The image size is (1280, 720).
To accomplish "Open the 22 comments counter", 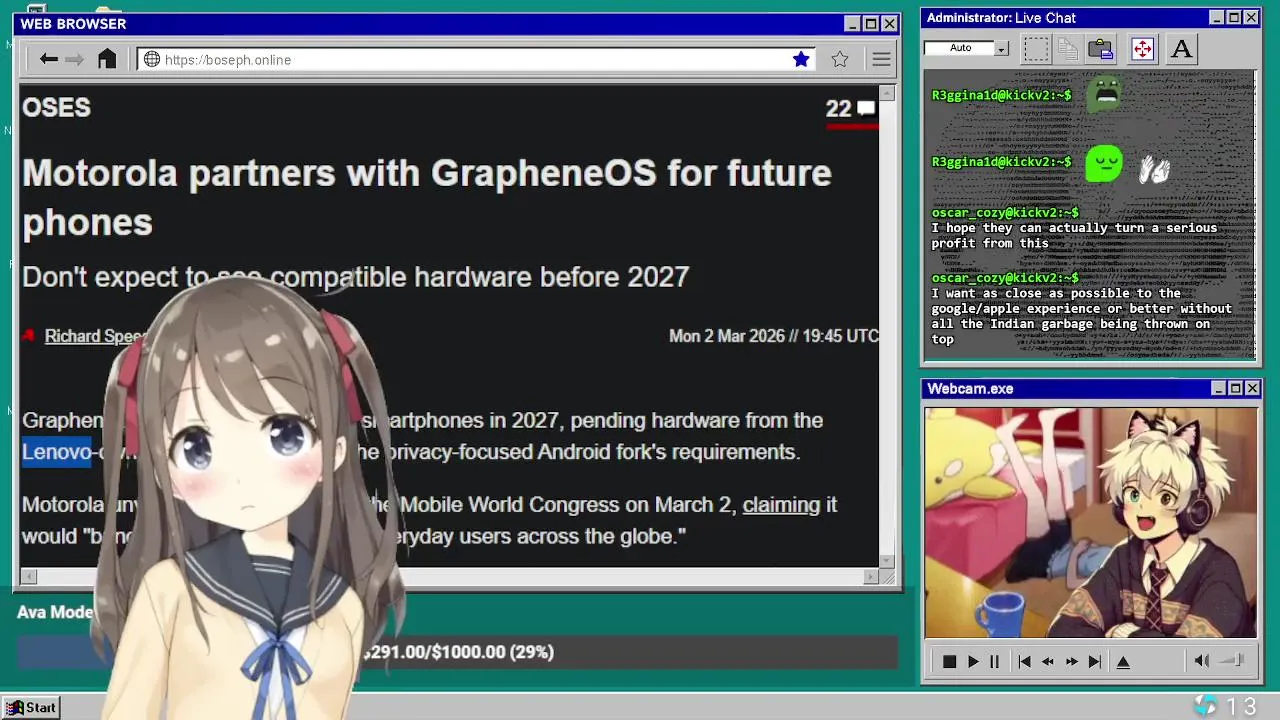I will 838,109.
